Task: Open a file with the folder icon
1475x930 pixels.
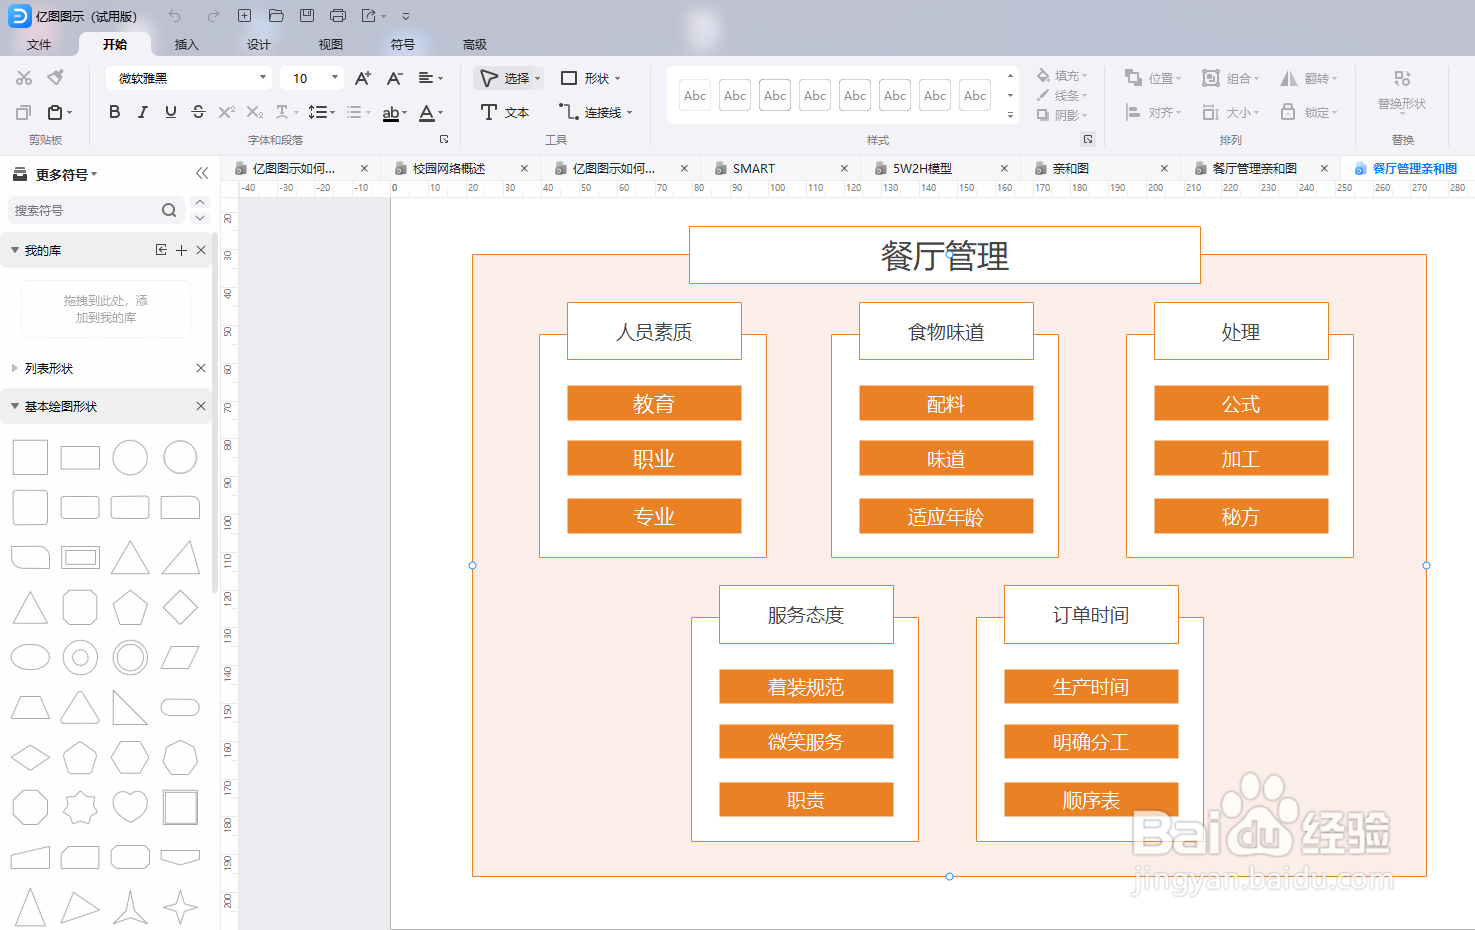Action: [277, 16]
